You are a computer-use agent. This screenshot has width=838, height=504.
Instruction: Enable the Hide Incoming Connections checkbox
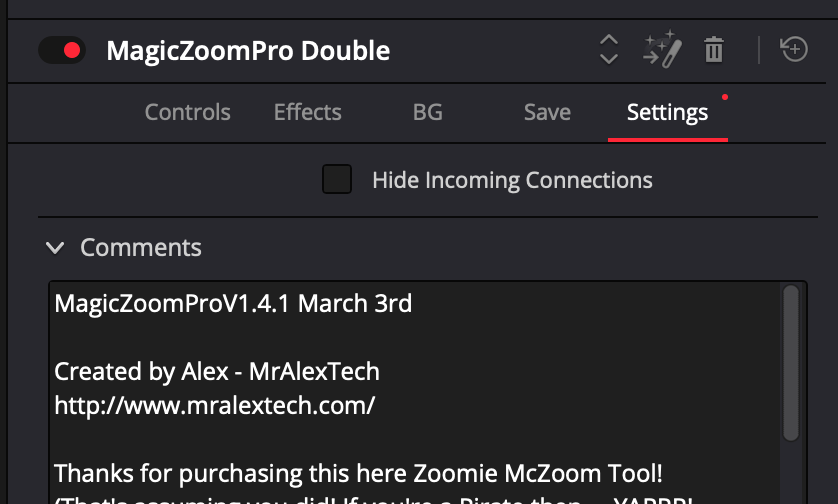(337, 180)
